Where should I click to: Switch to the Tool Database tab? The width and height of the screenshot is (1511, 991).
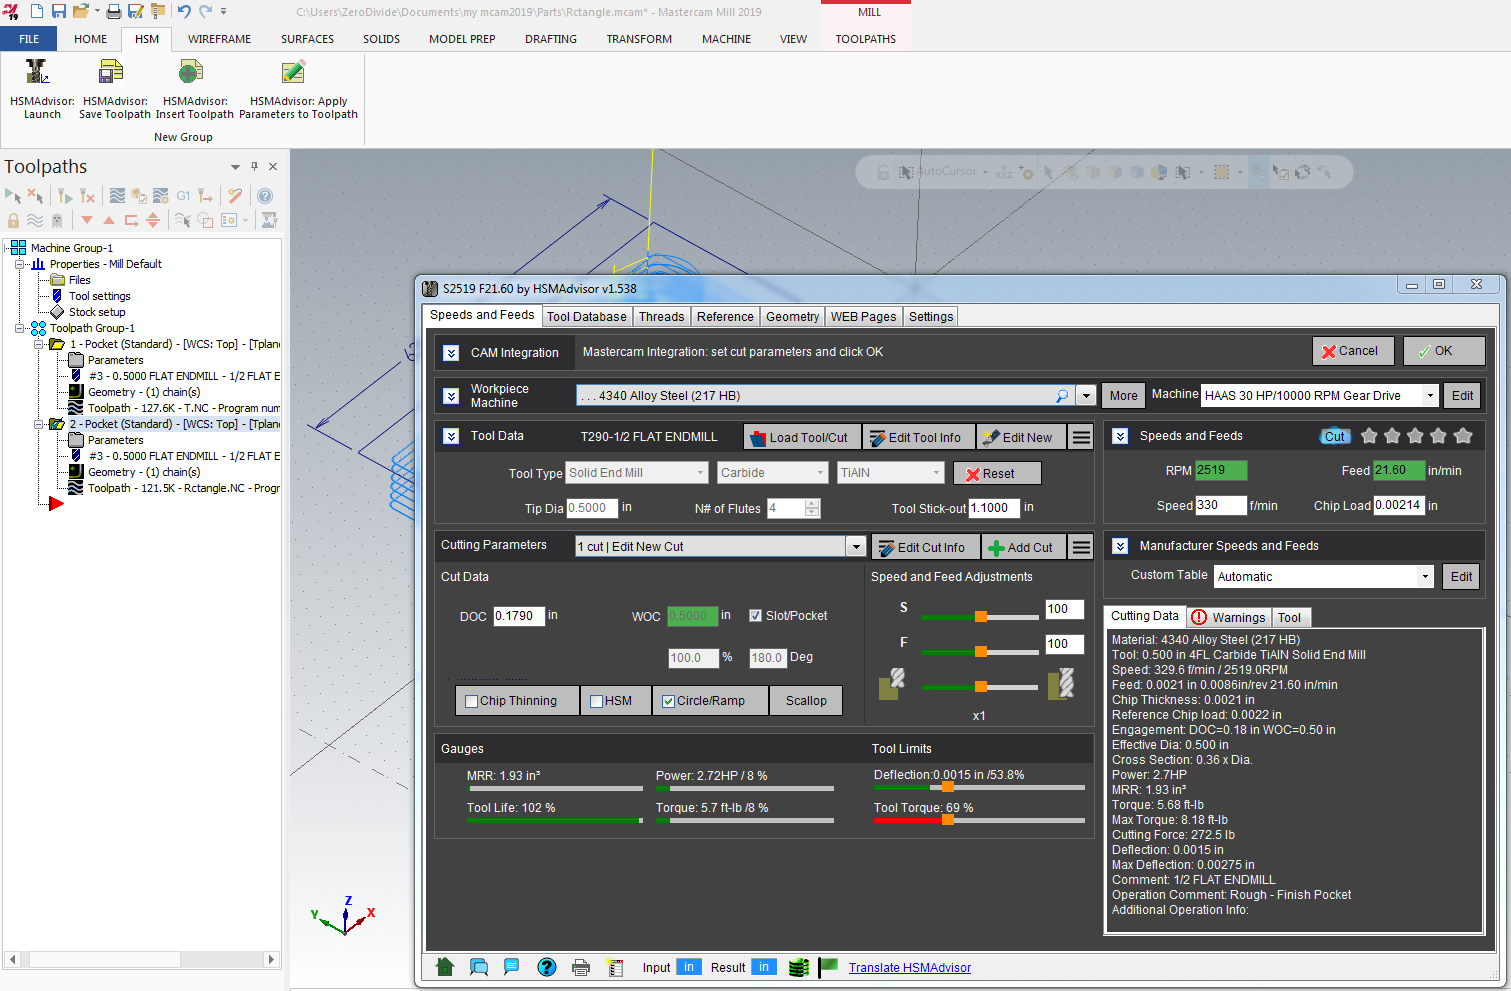[586, 317]
